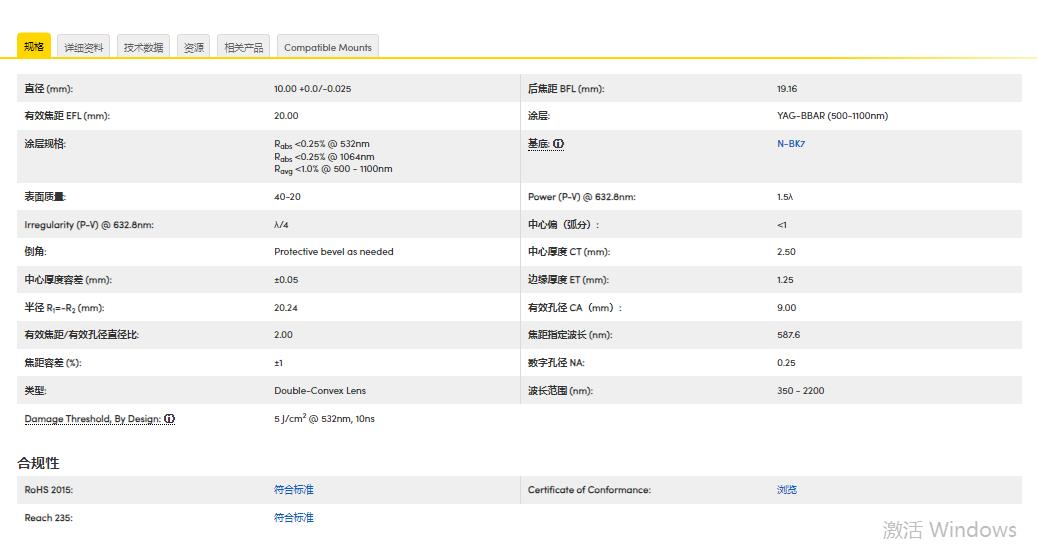
Task: Show info for Damage Threshold, By Design
Action: pyautogui.click(x=170, y=418)
